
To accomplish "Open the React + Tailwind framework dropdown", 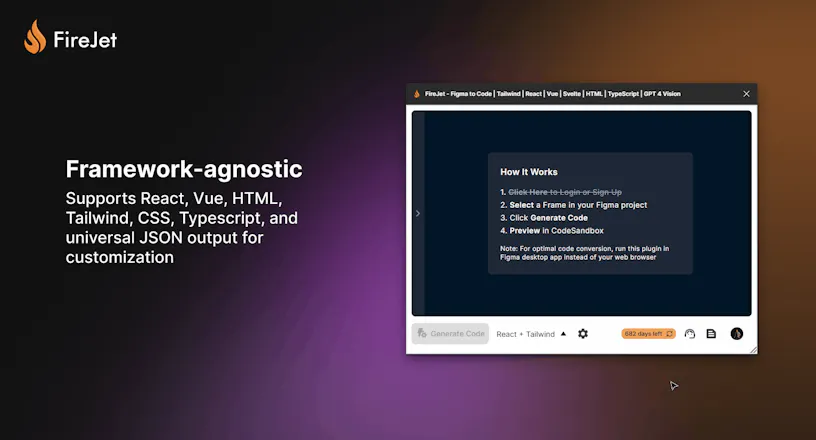I will coord(531,334).
